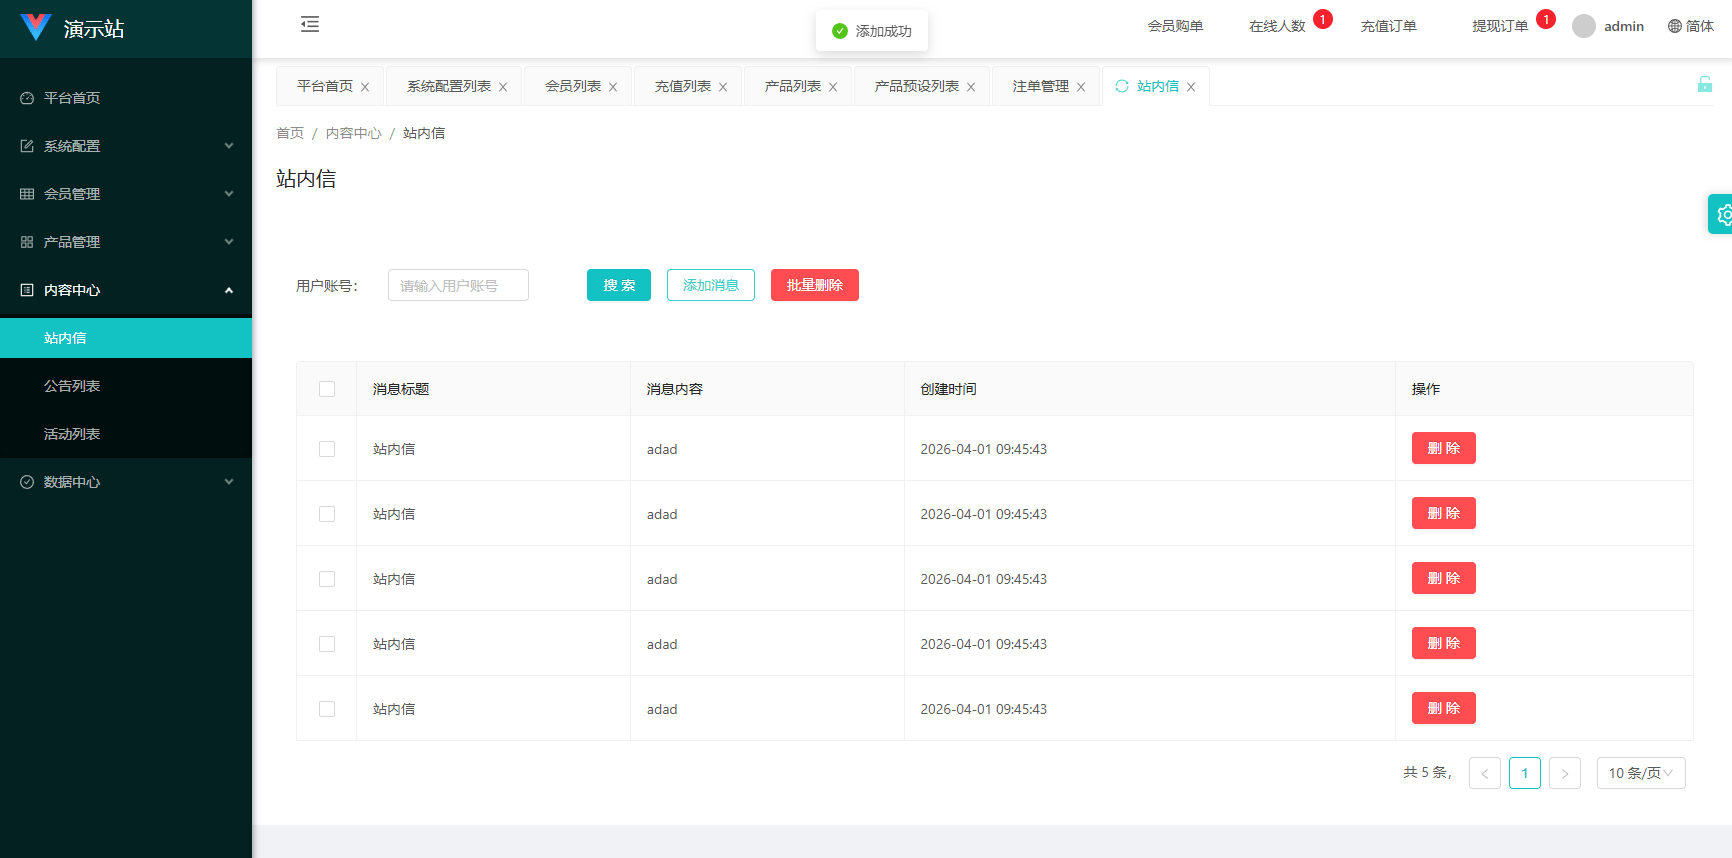This screenshot has width=1732, height=858.
Task: Close the 注单管理 tab
Action: [1081, 88]
